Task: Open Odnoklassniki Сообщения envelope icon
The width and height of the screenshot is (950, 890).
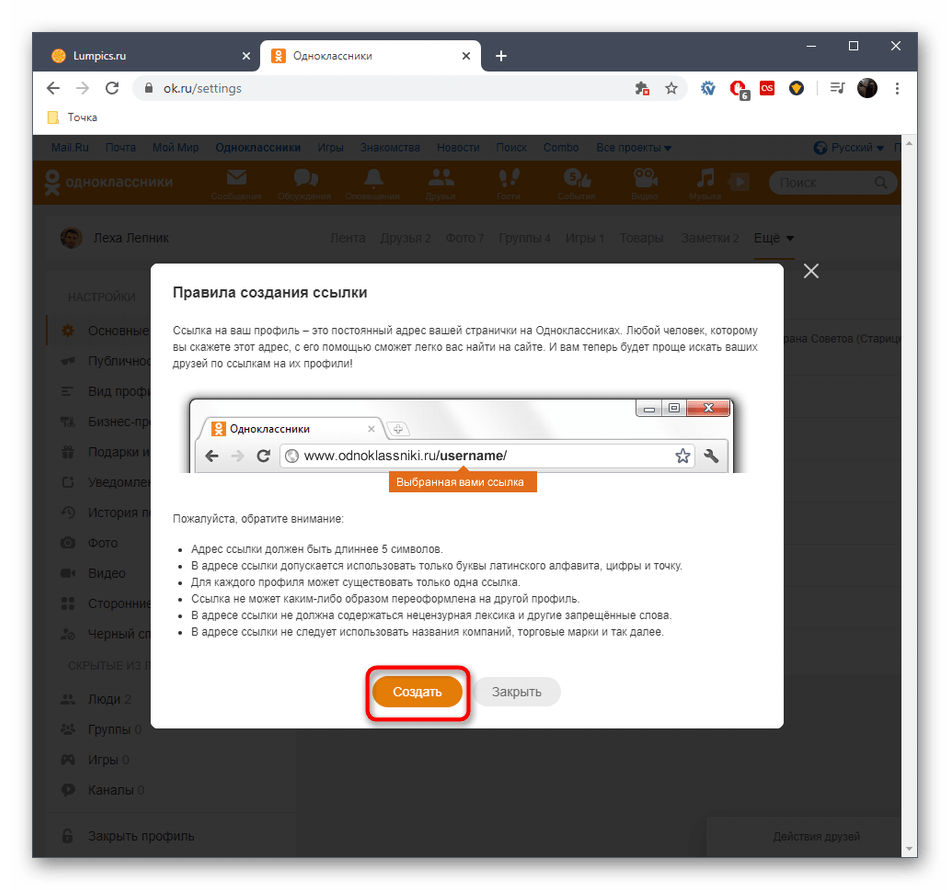Action: pos(236,180)
